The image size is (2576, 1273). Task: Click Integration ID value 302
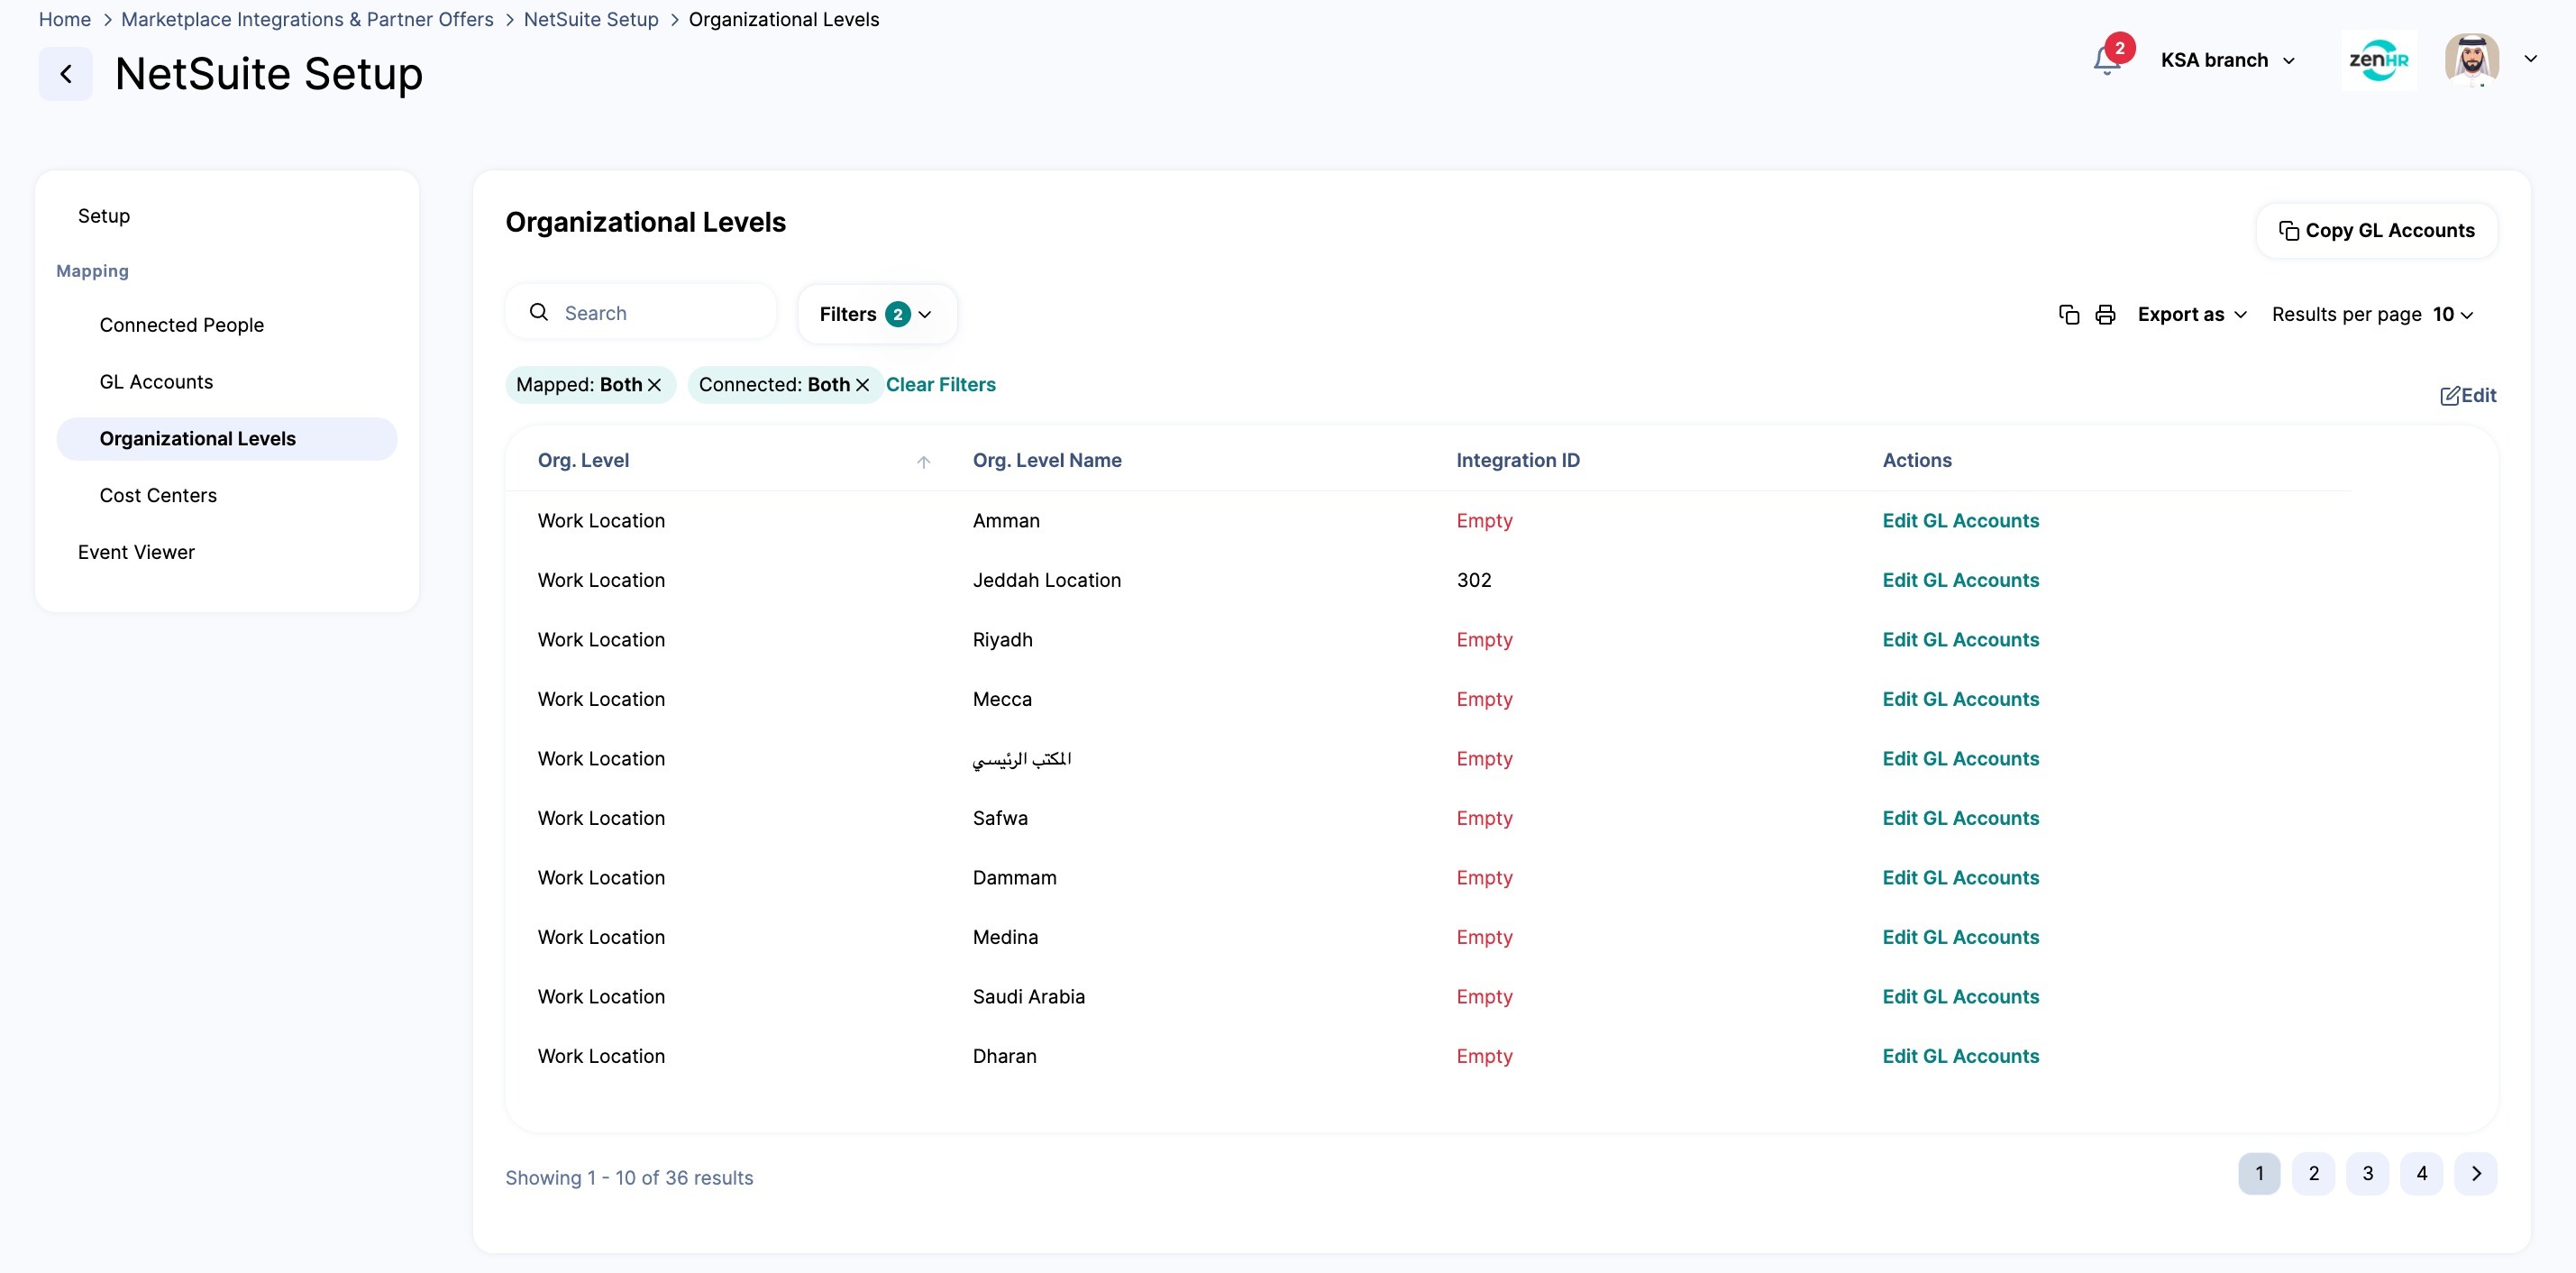[x=1474, y=580]
